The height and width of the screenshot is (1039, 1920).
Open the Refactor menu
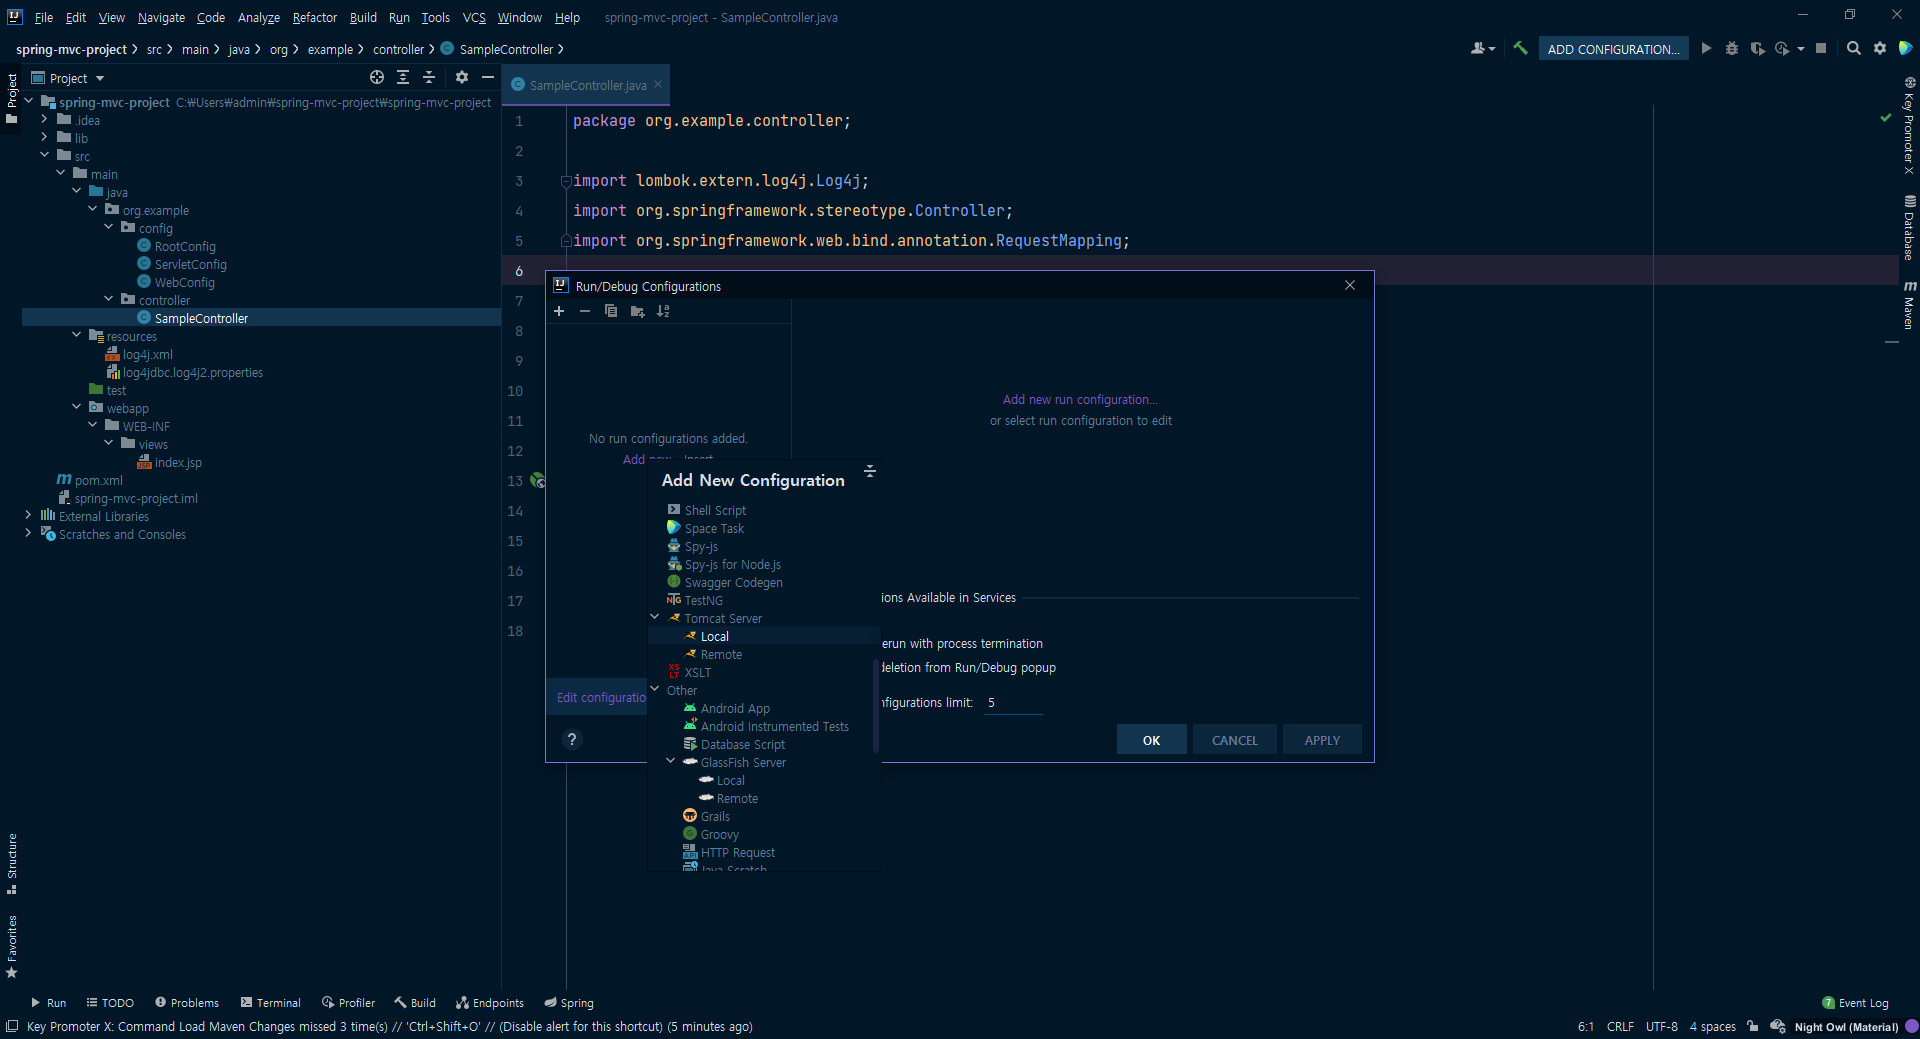coord(315,17)
